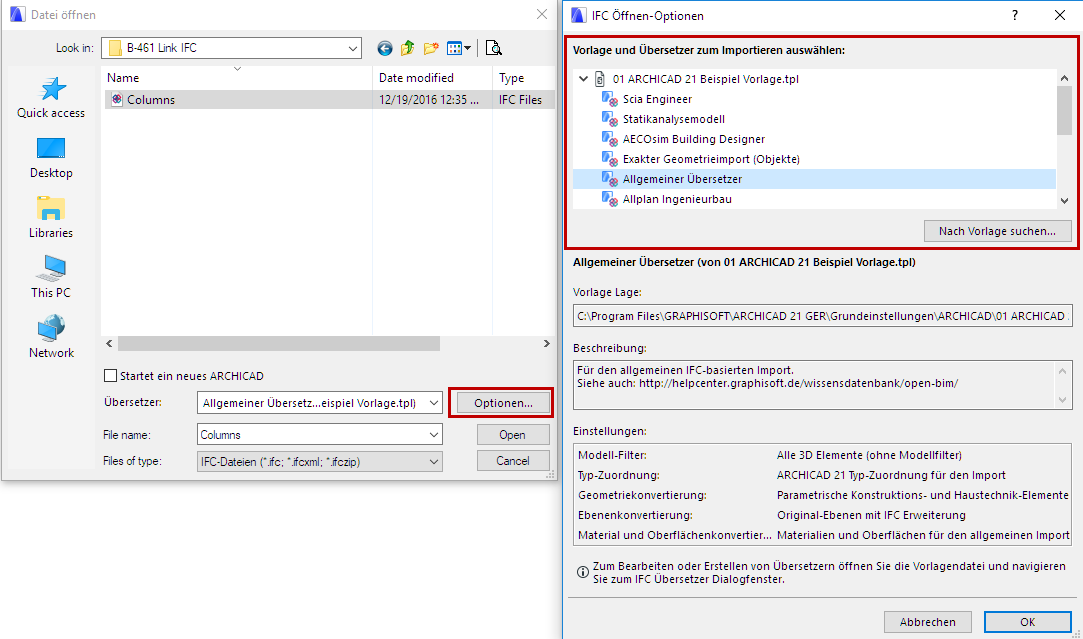Go back using the blue back arrow icon
Viewport: 1083px width, 639px height.
(385, 48)
